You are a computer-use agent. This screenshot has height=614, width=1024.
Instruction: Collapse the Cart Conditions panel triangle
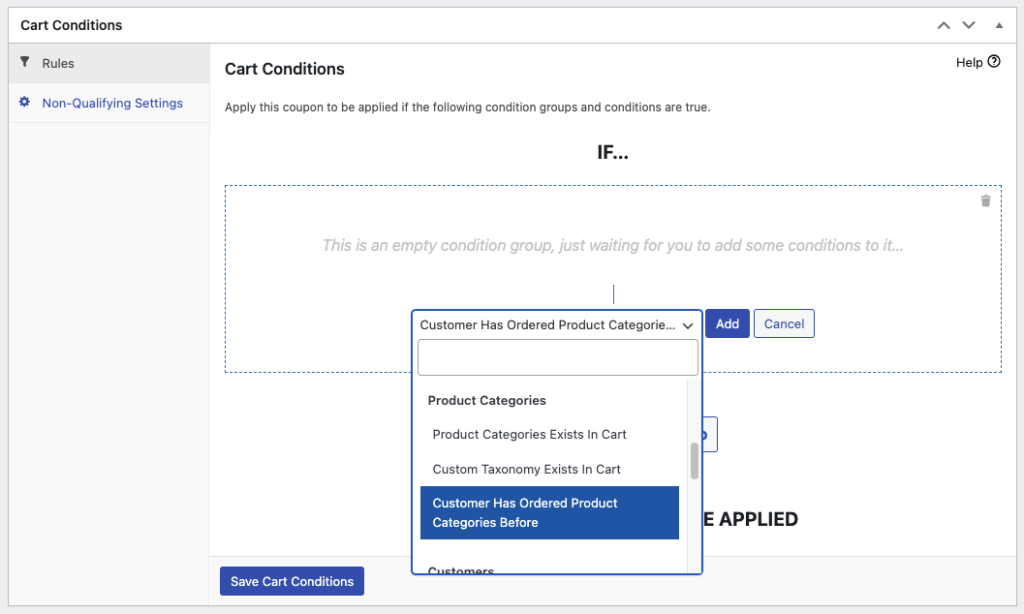pos(998,25)
